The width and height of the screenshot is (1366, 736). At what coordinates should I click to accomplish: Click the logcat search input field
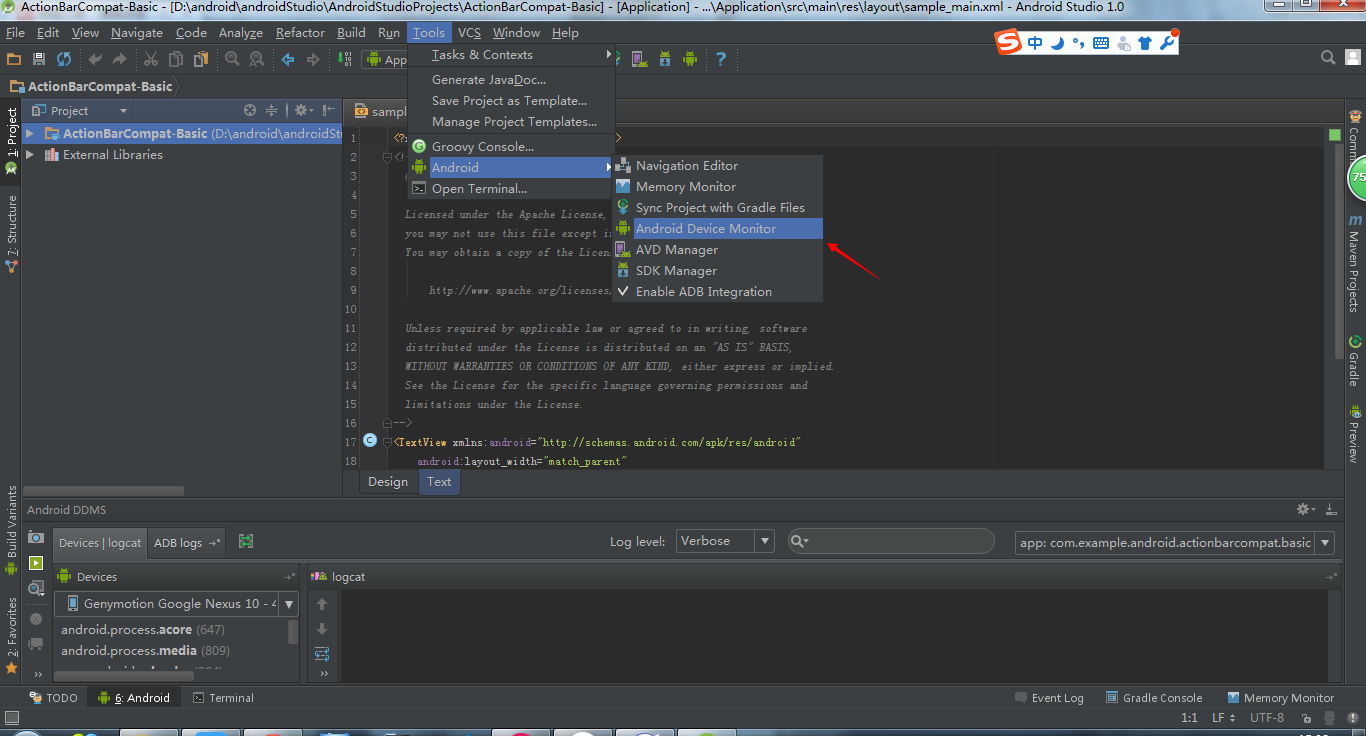(x=891, y=541)
